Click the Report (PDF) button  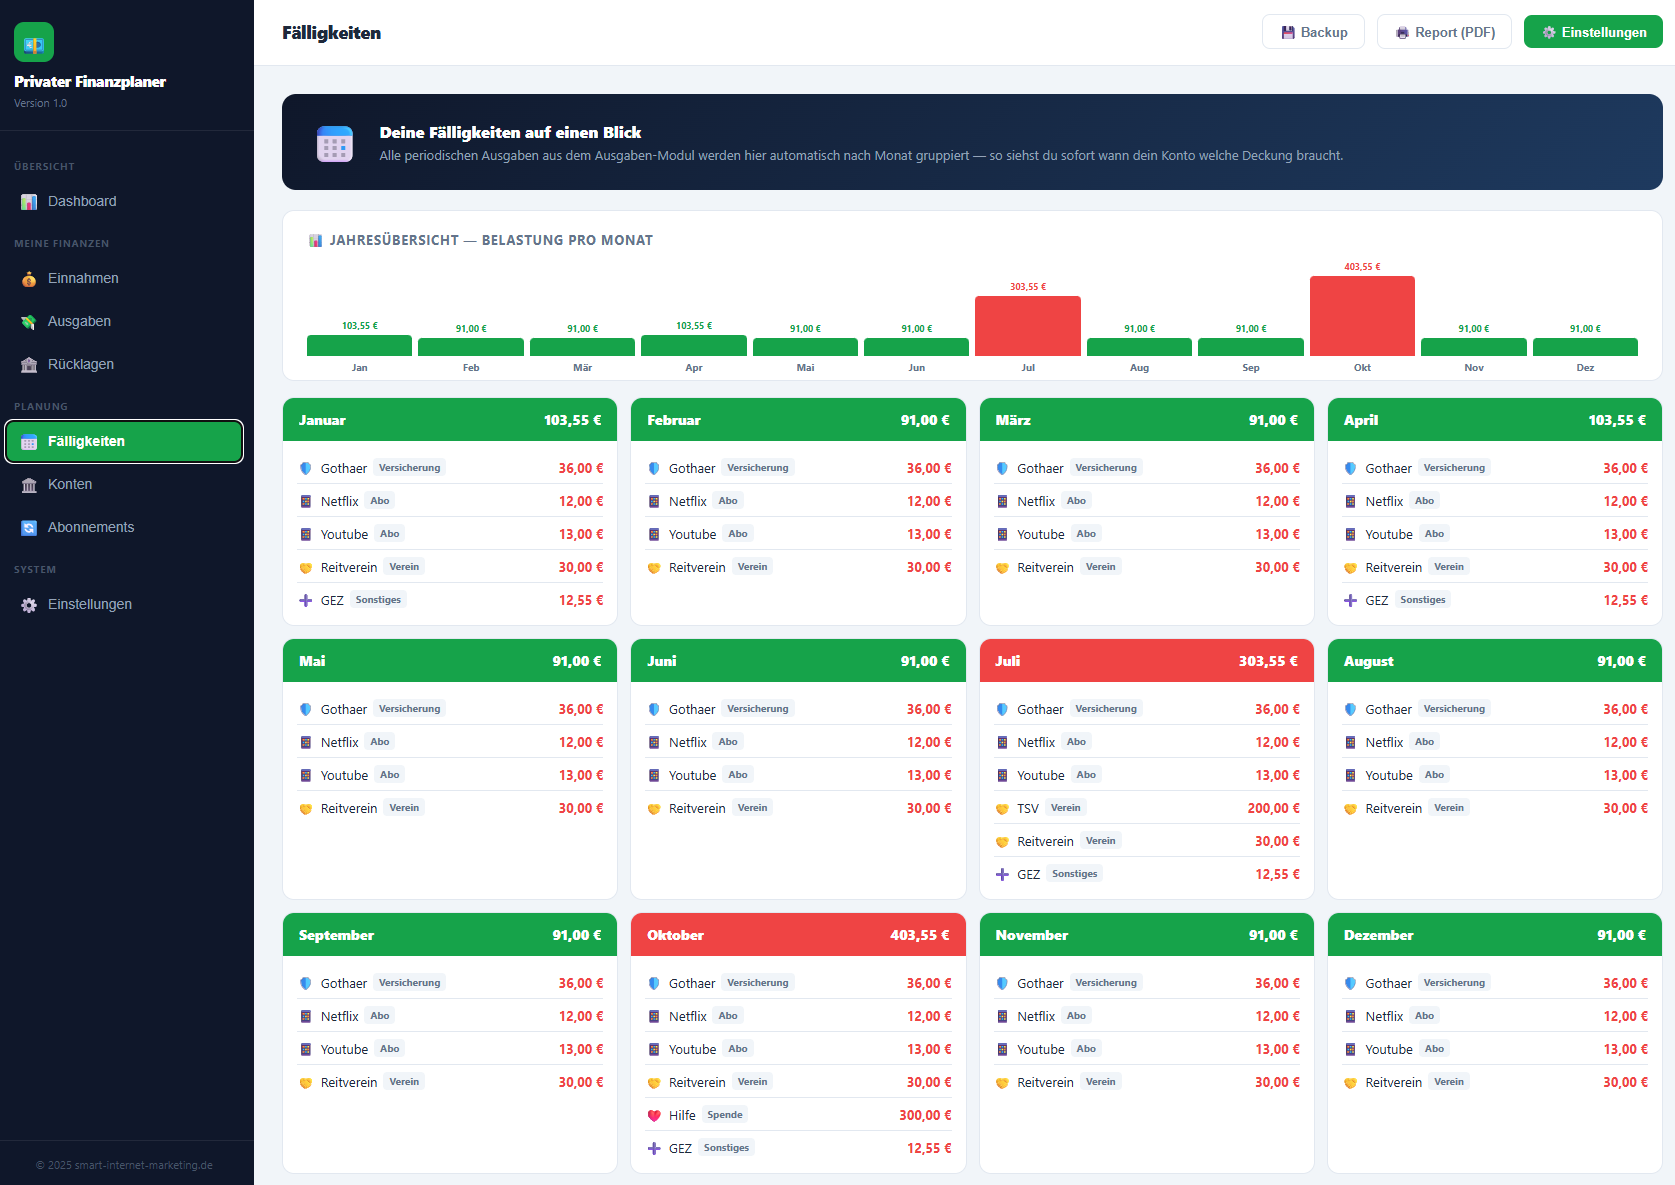[1444, 32]
